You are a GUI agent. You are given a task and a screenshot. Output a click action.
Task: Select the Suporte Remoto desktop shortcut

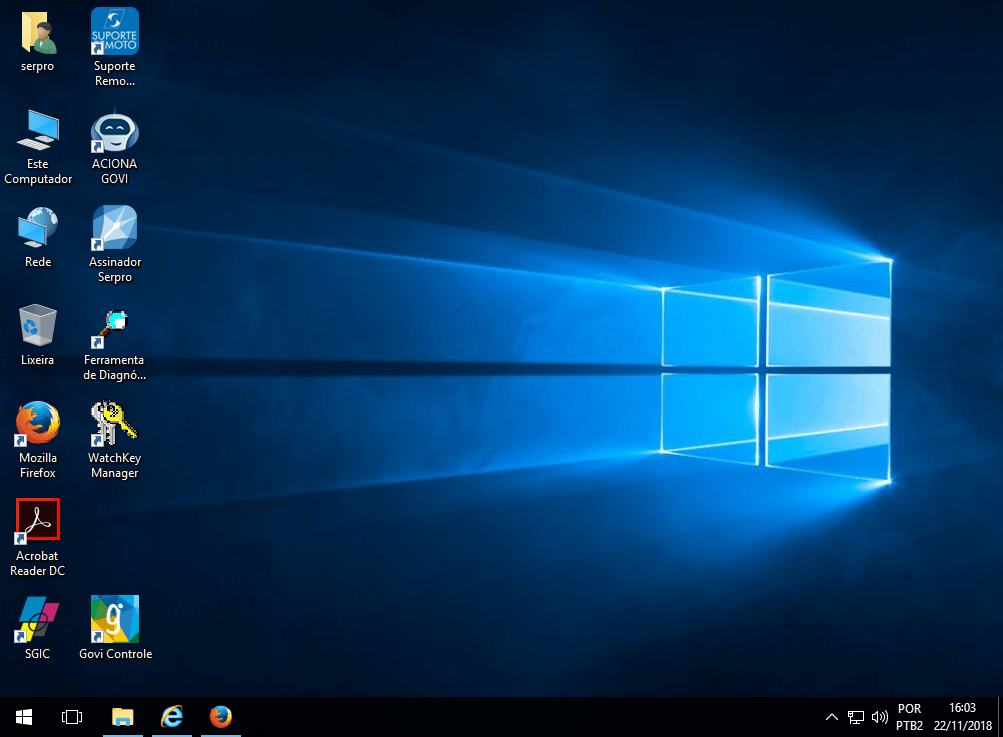point(115,32)
